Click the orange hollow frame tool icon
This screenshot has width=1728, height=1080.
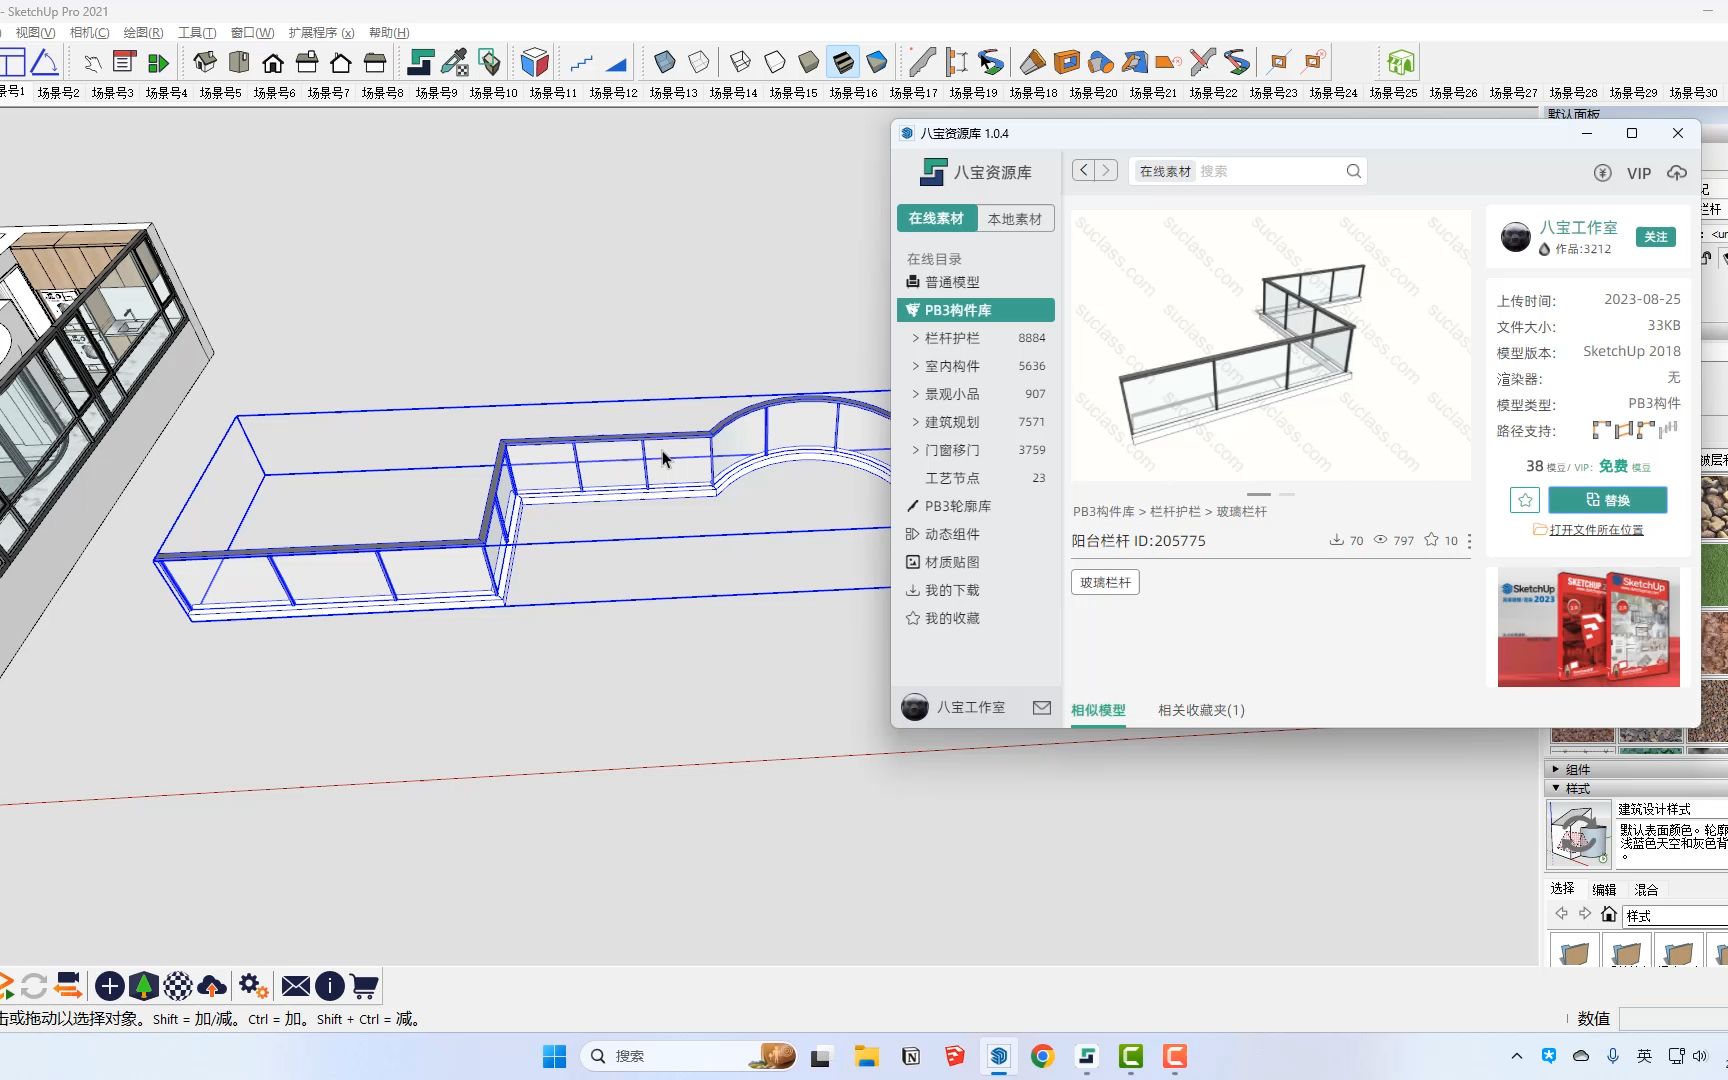tap(1067, 62)
